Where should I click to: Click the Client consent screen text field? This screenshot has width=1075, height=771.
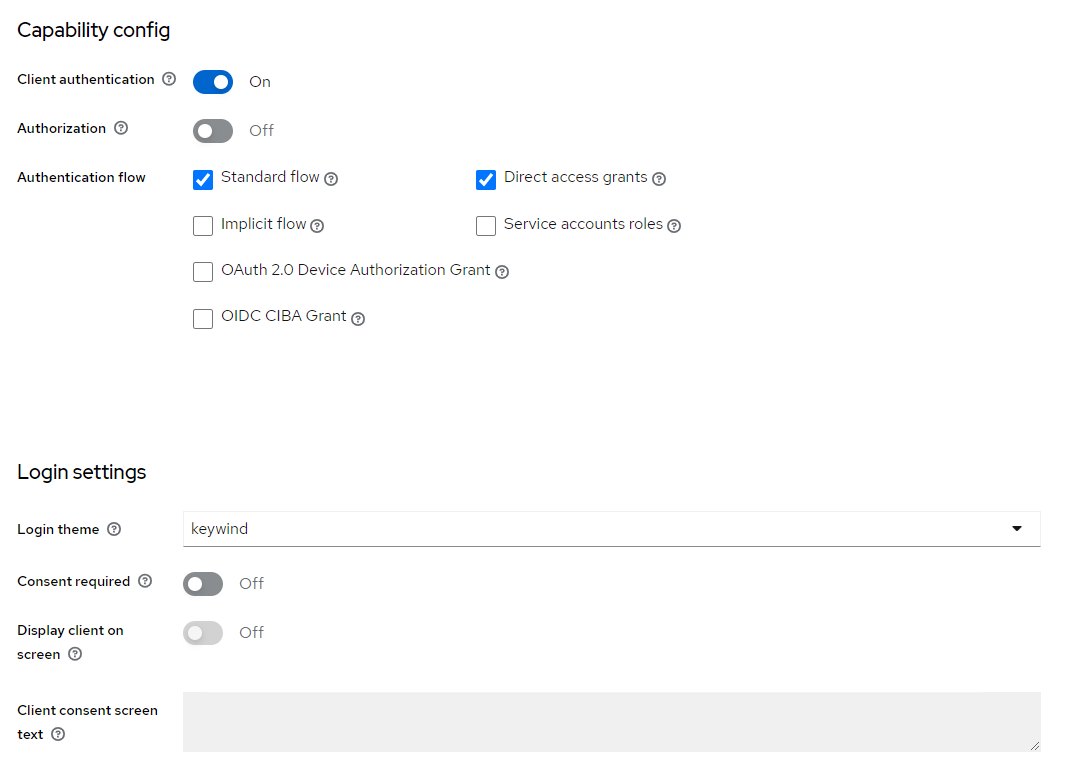click(611, 721)
